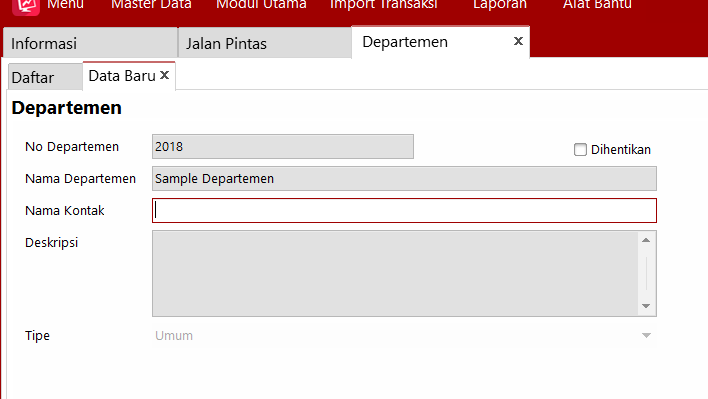Screen dimensions: 708x399
Task: Click the Deskripsi scrollbar track
Action: tap(646, 273)
